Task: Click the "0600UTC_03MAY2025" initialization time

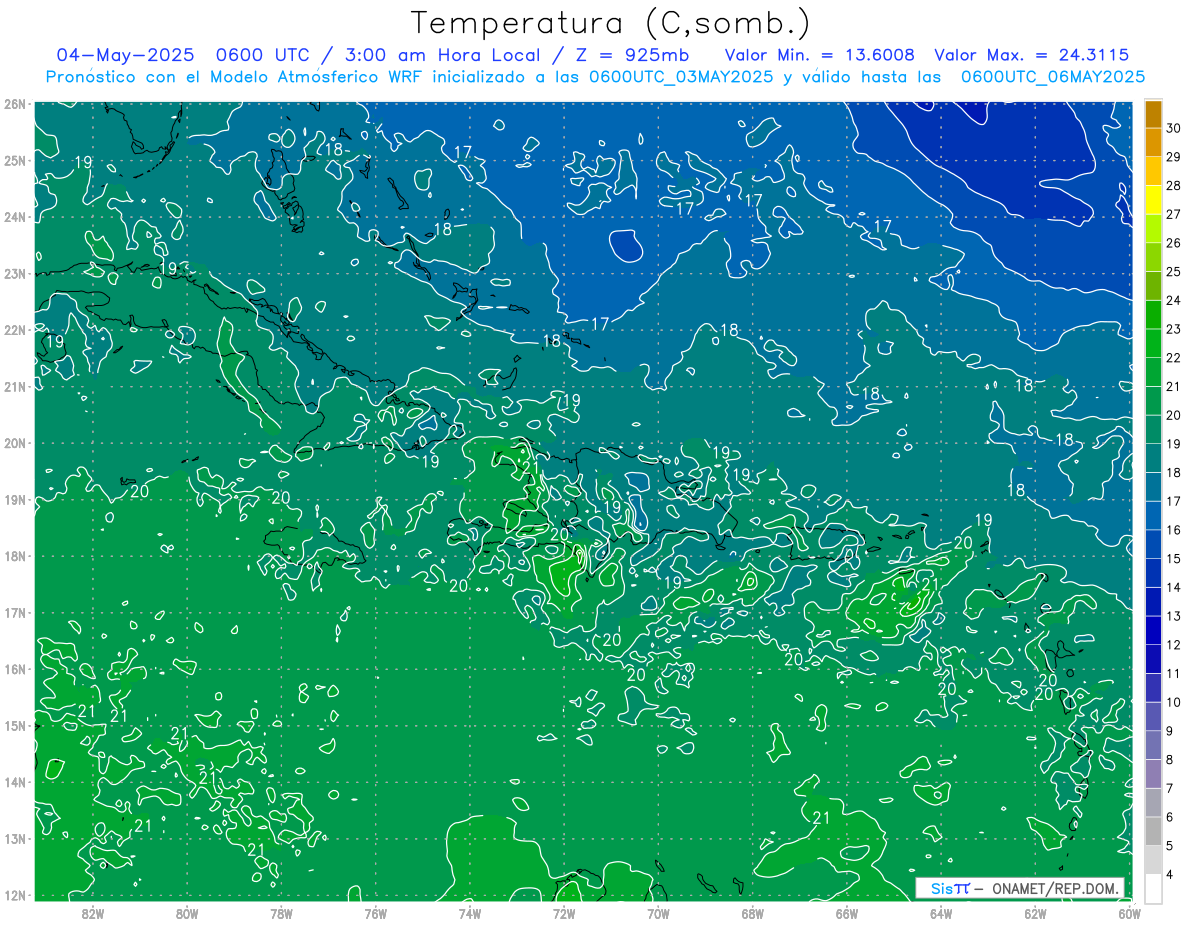Action: 681,76
